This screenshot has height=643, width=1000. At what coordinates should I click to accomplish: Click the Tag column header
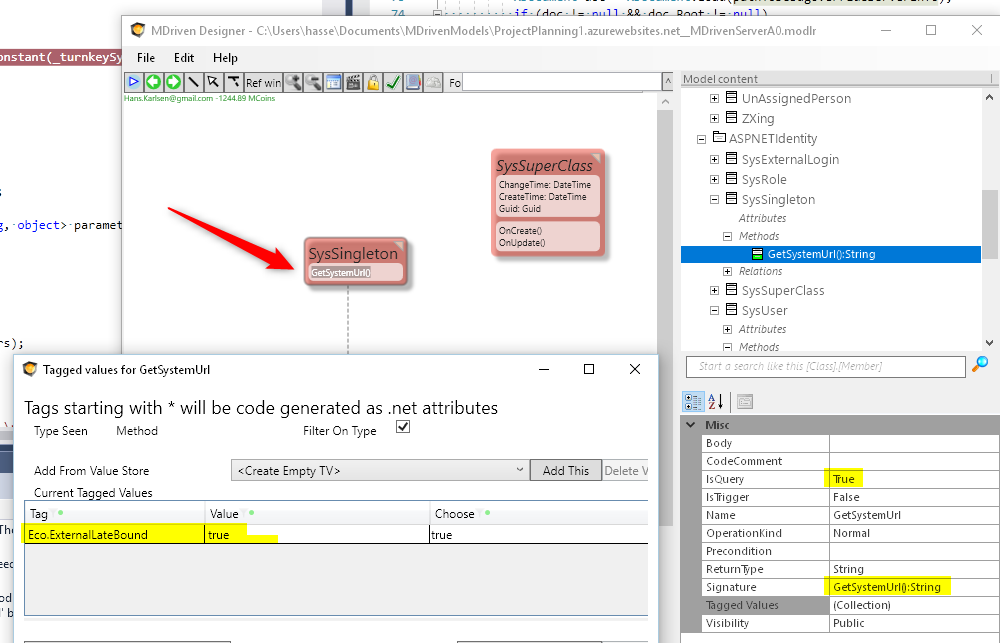click(x=115, y=514)
